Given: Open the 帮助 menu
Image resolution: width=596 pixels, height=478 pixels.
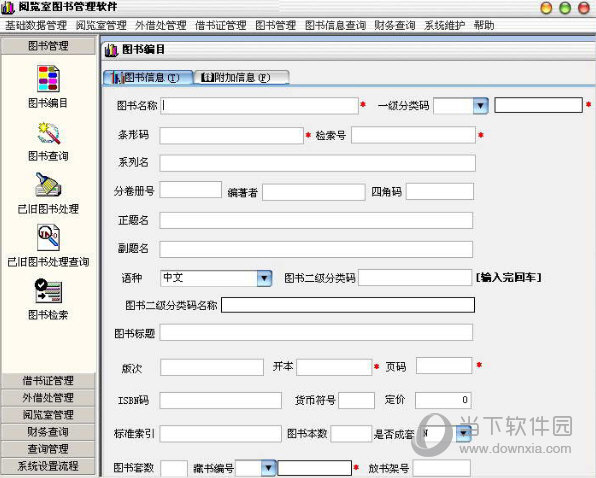Looking at the screenshot, I should tap(484, 25).
